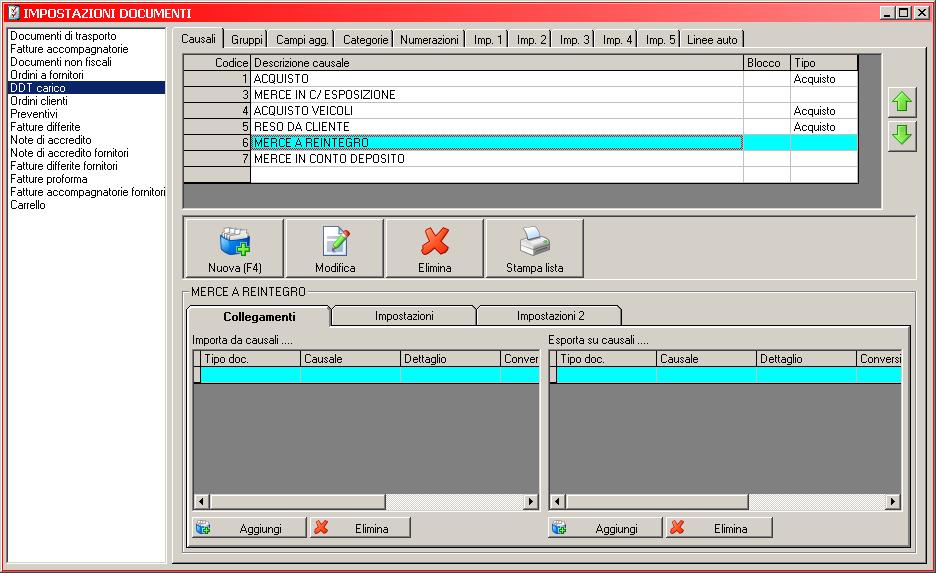
Task: Select Fatture accompagnatorie document type
Action: [87, 49]
